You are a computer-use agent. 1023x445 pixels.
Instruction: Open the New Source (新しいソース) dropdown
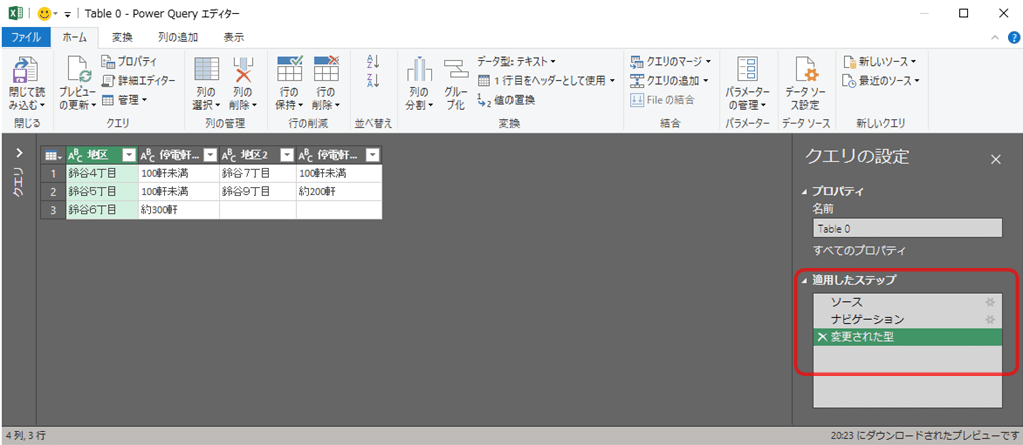click(x=879, y=62)
